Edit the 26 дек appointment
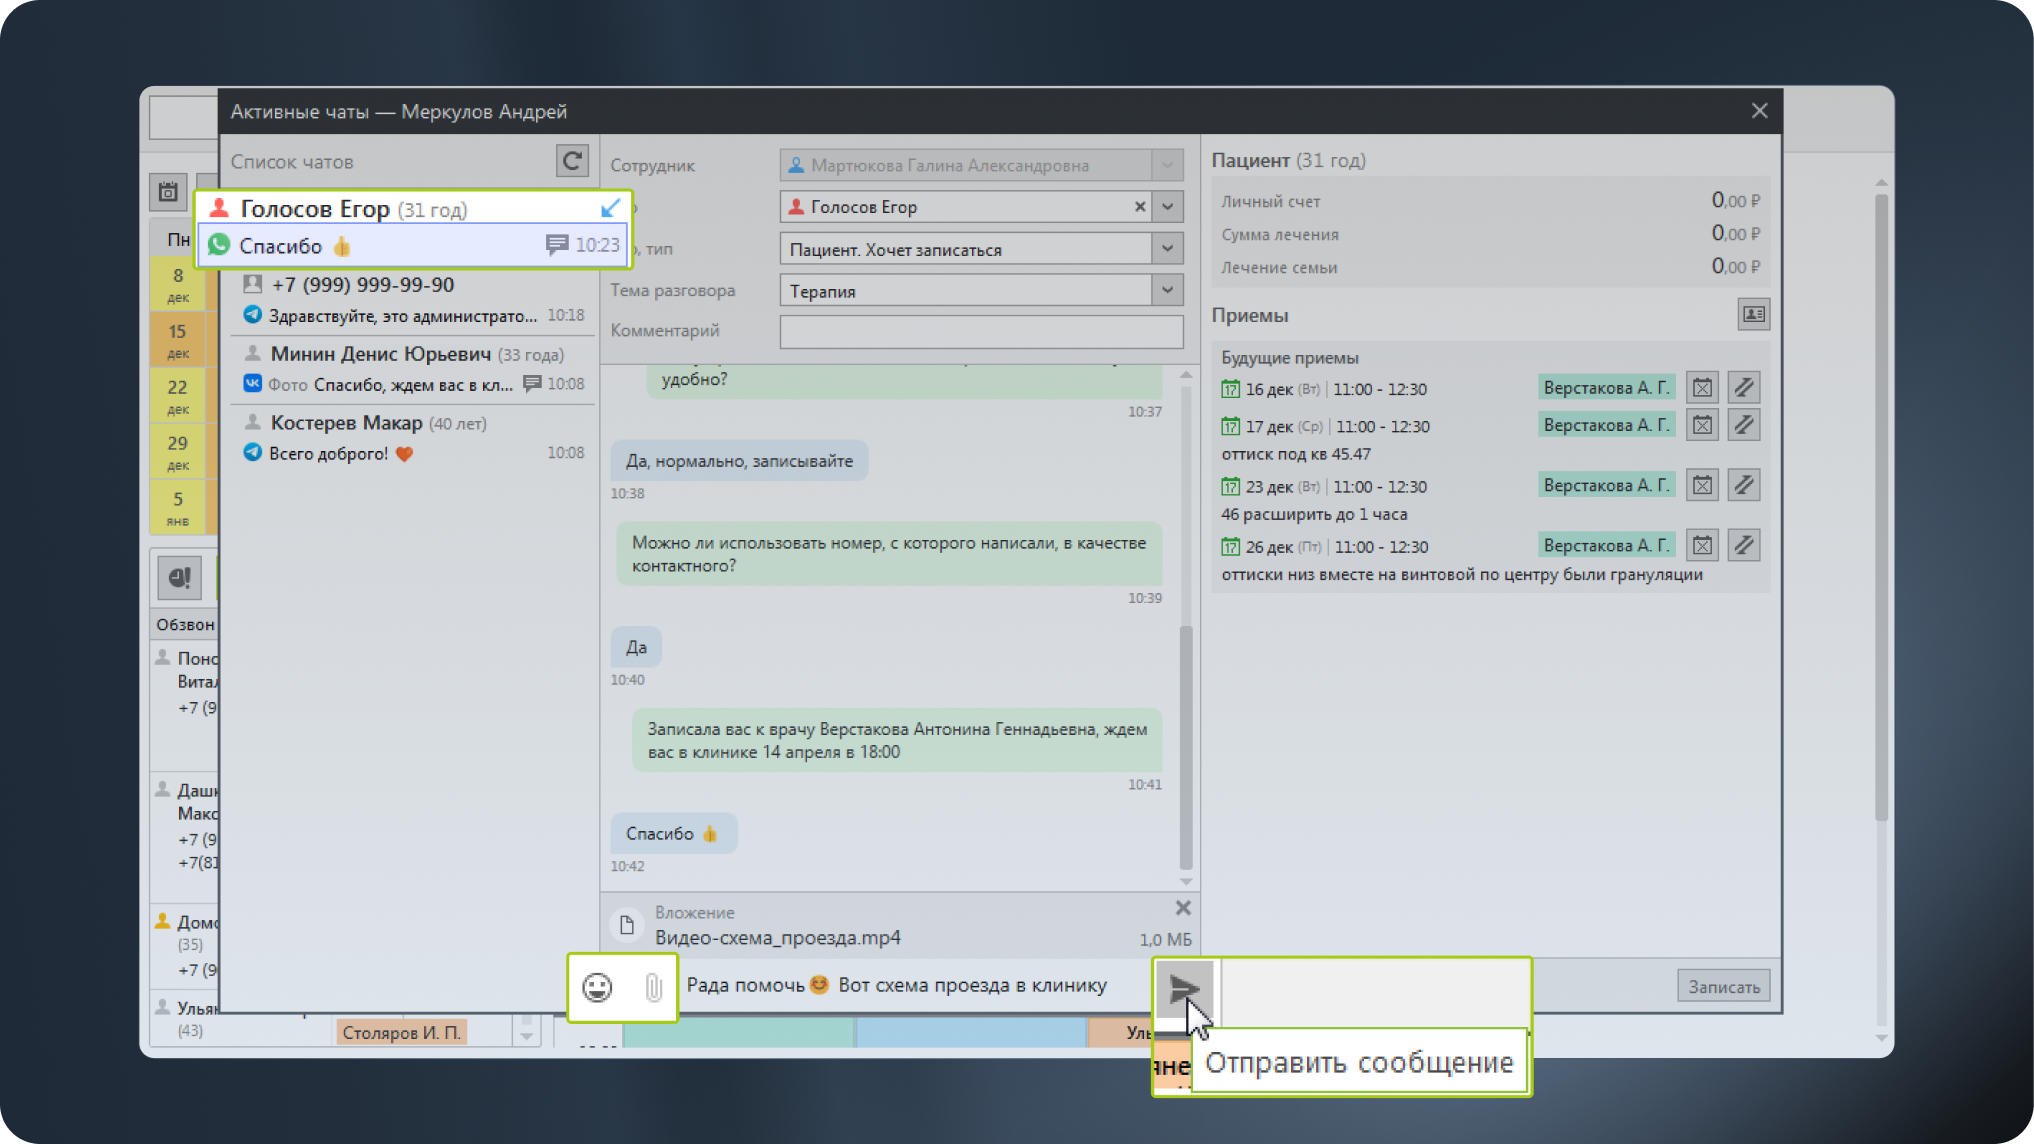 point(1744,546)
